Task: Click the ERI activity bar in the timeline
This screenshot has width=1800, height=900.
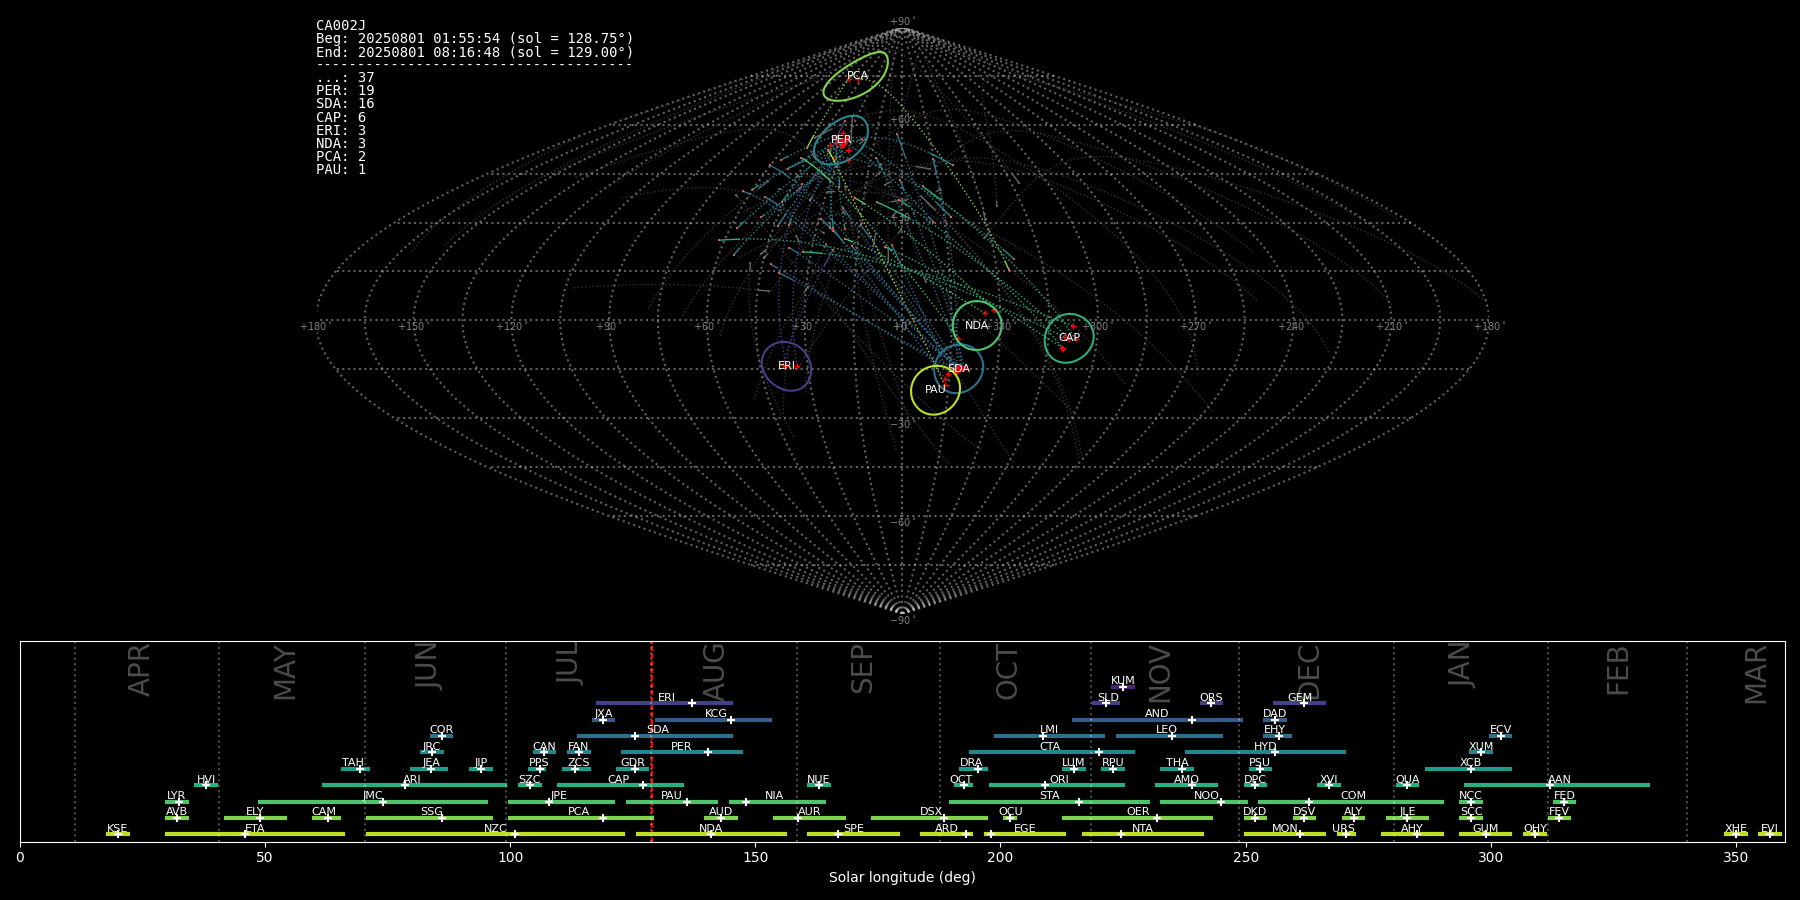Action: [664, 703]
